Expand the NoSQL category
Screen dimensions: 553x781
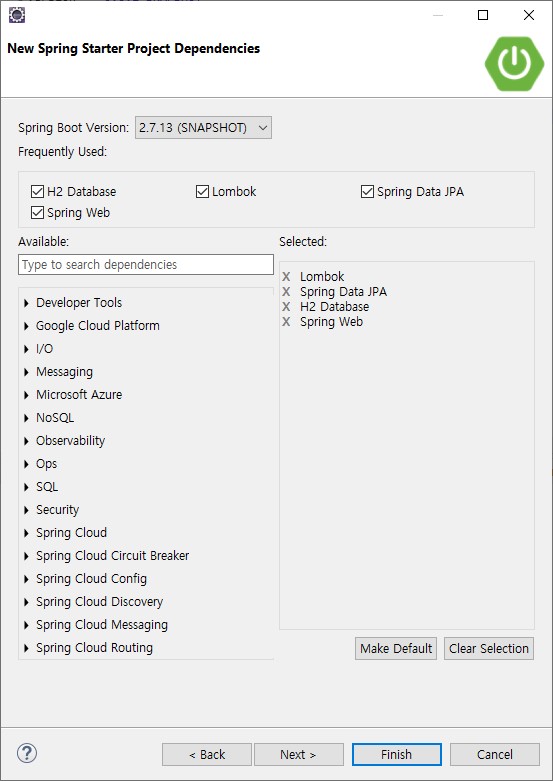point(26,417)
